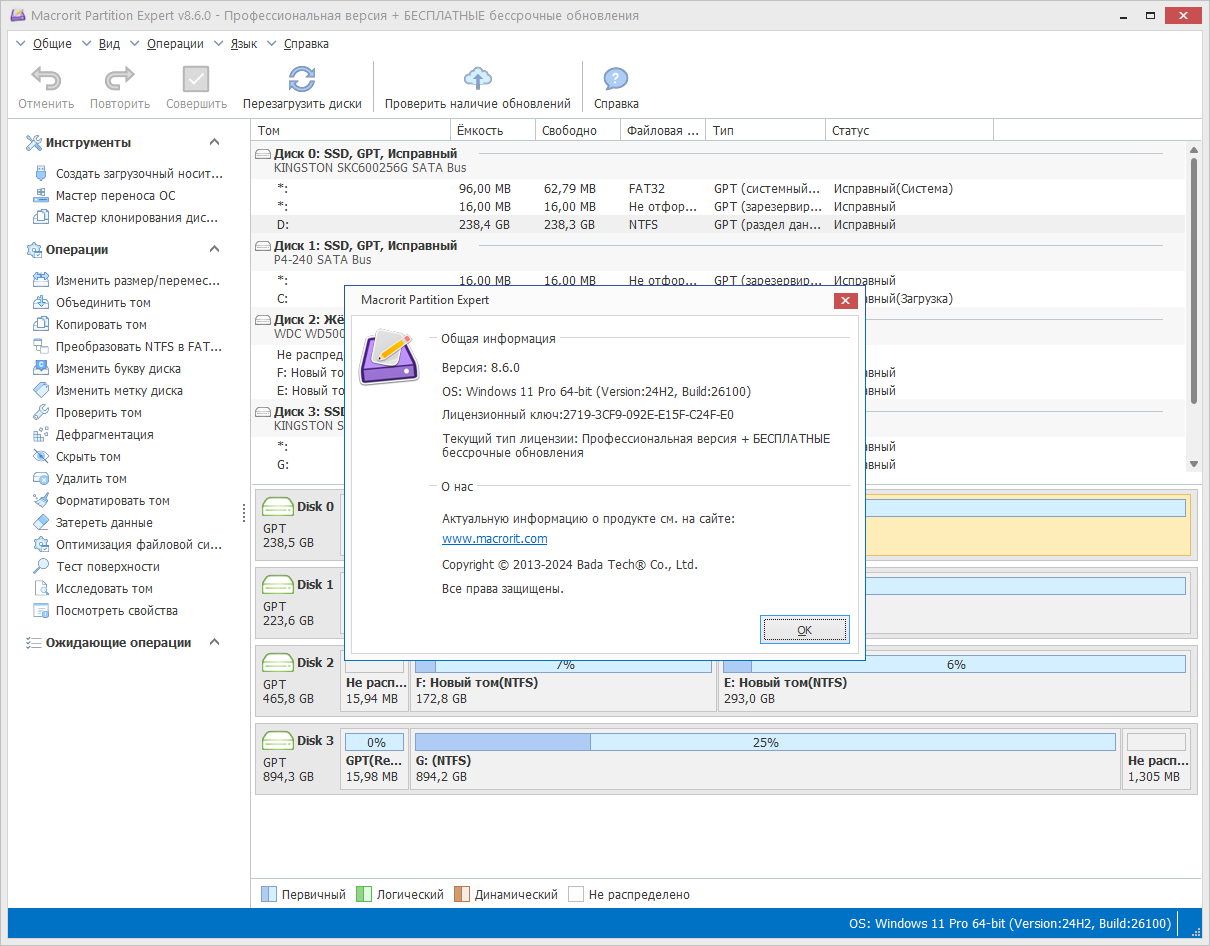Click the Совершить commit toolbar icon
The image size is (1210, 946).
coord(196,80)
